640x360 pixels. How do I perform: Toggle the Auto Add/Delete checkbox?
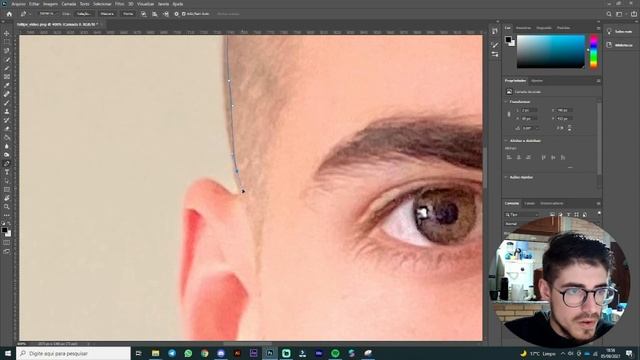184,14
